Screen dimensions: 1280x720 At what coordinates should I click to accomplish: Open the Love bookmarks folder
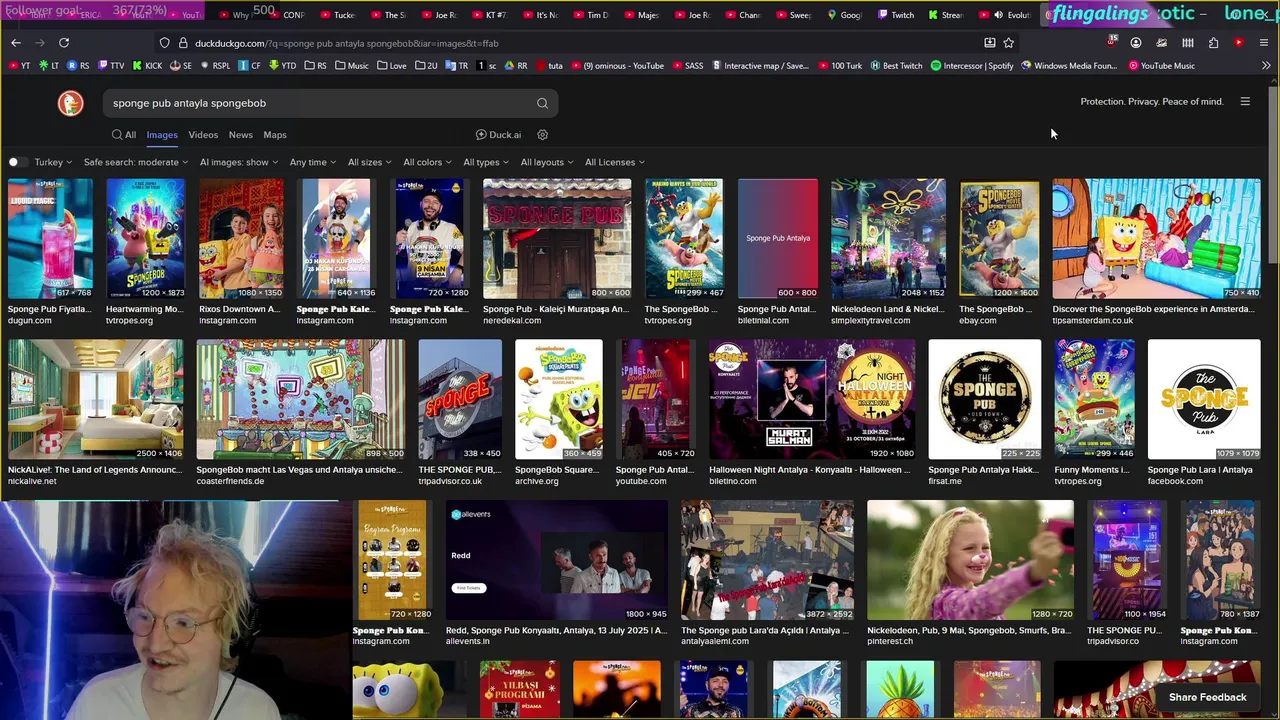pyautogui.click(x=392, y=66)
